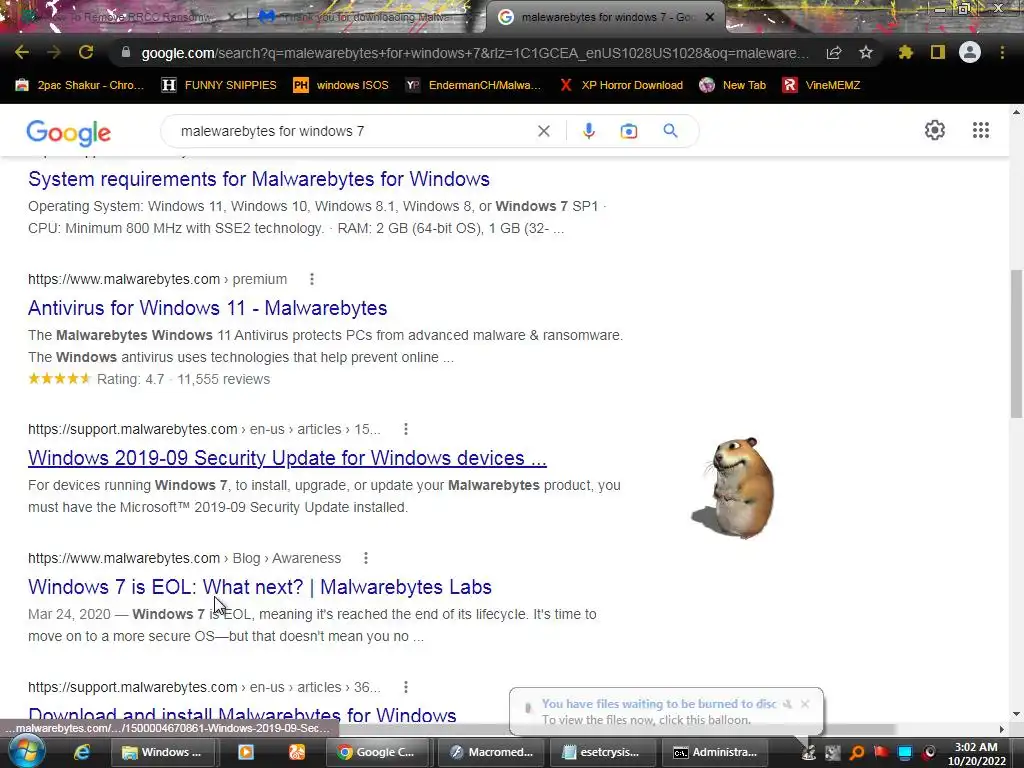Click the balloon's wrench options icon
1024x768 pixels.
click(788, 704)
